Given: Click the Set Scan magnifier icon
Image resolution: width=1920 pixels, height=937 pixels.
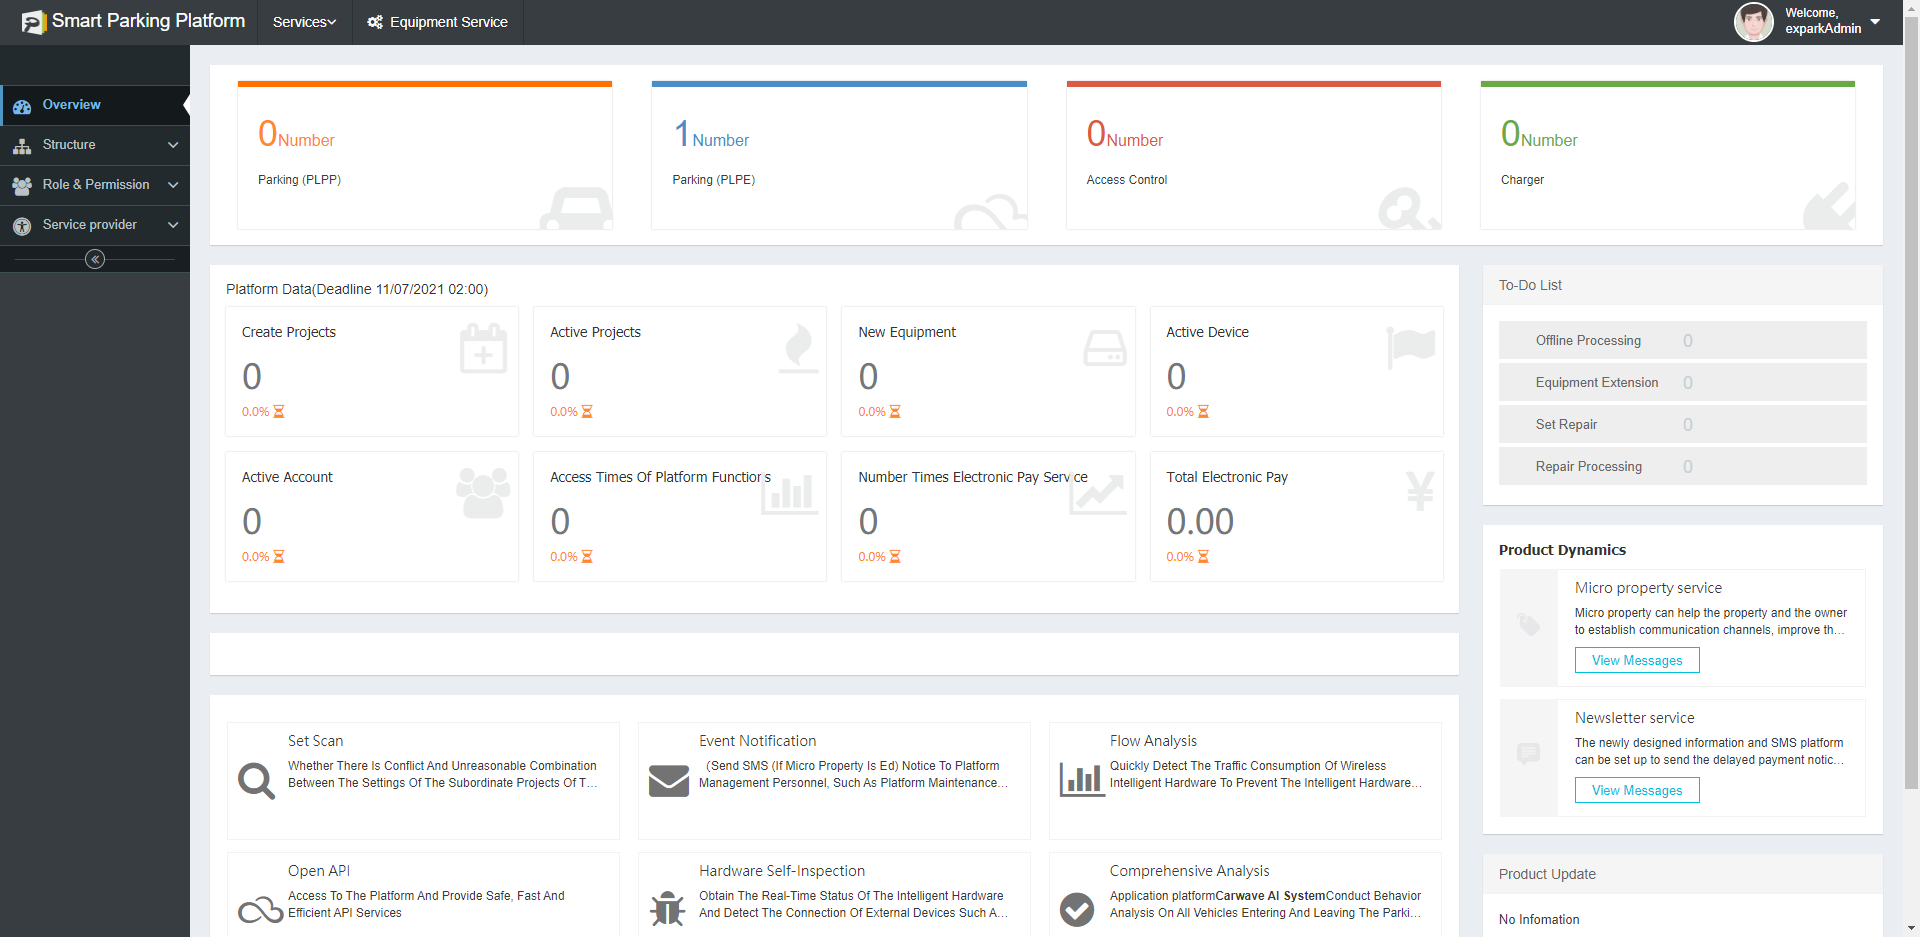Looking at the screenshot, I should 256,781.
